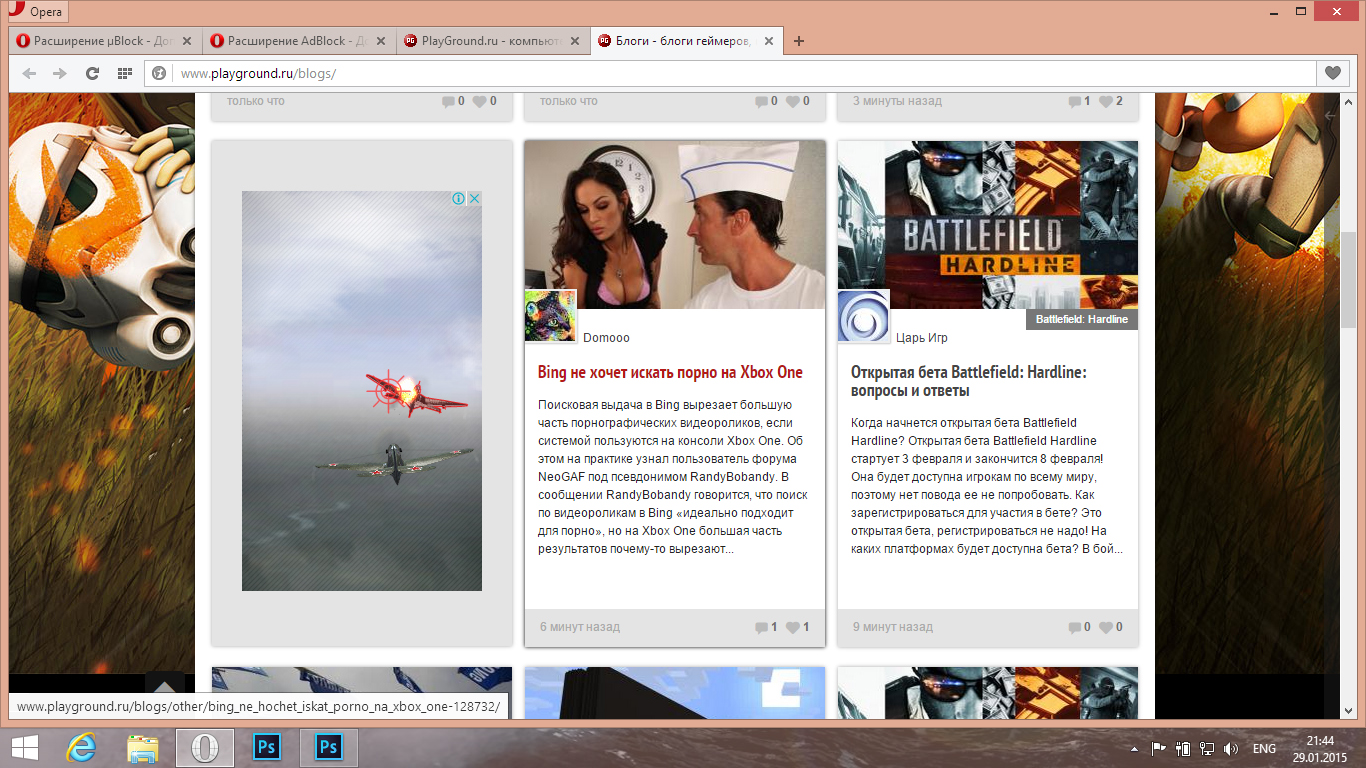Click the Forward navigation arrow
Screen dimensions: 1366x768
60,73
